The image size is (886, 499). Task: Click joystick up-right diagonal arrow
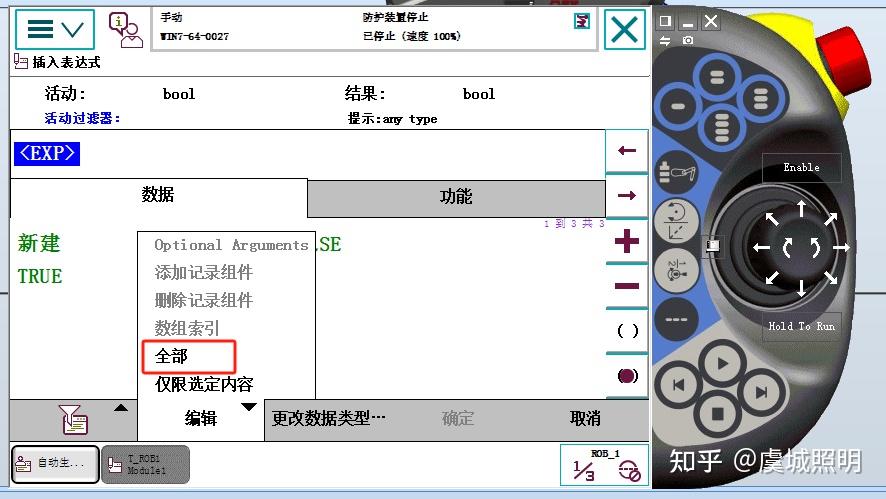830,219
